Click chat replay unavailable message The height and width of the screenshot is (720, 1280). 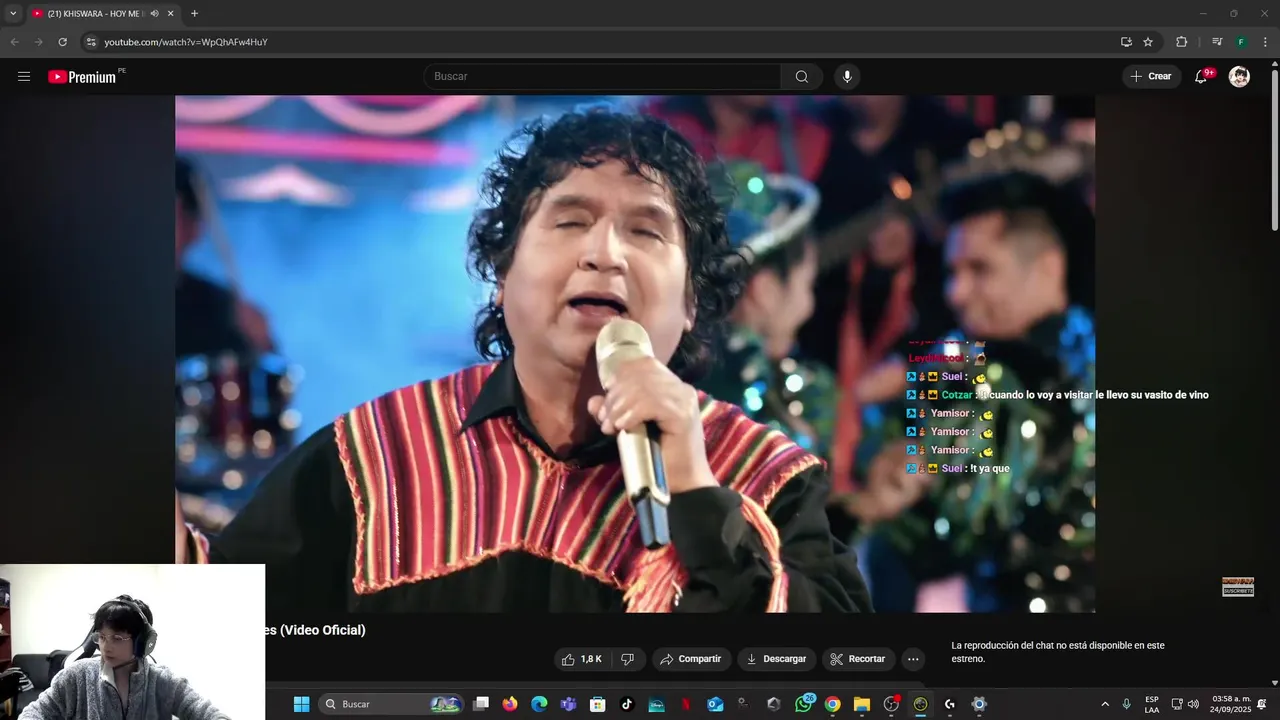(1057, 652)
